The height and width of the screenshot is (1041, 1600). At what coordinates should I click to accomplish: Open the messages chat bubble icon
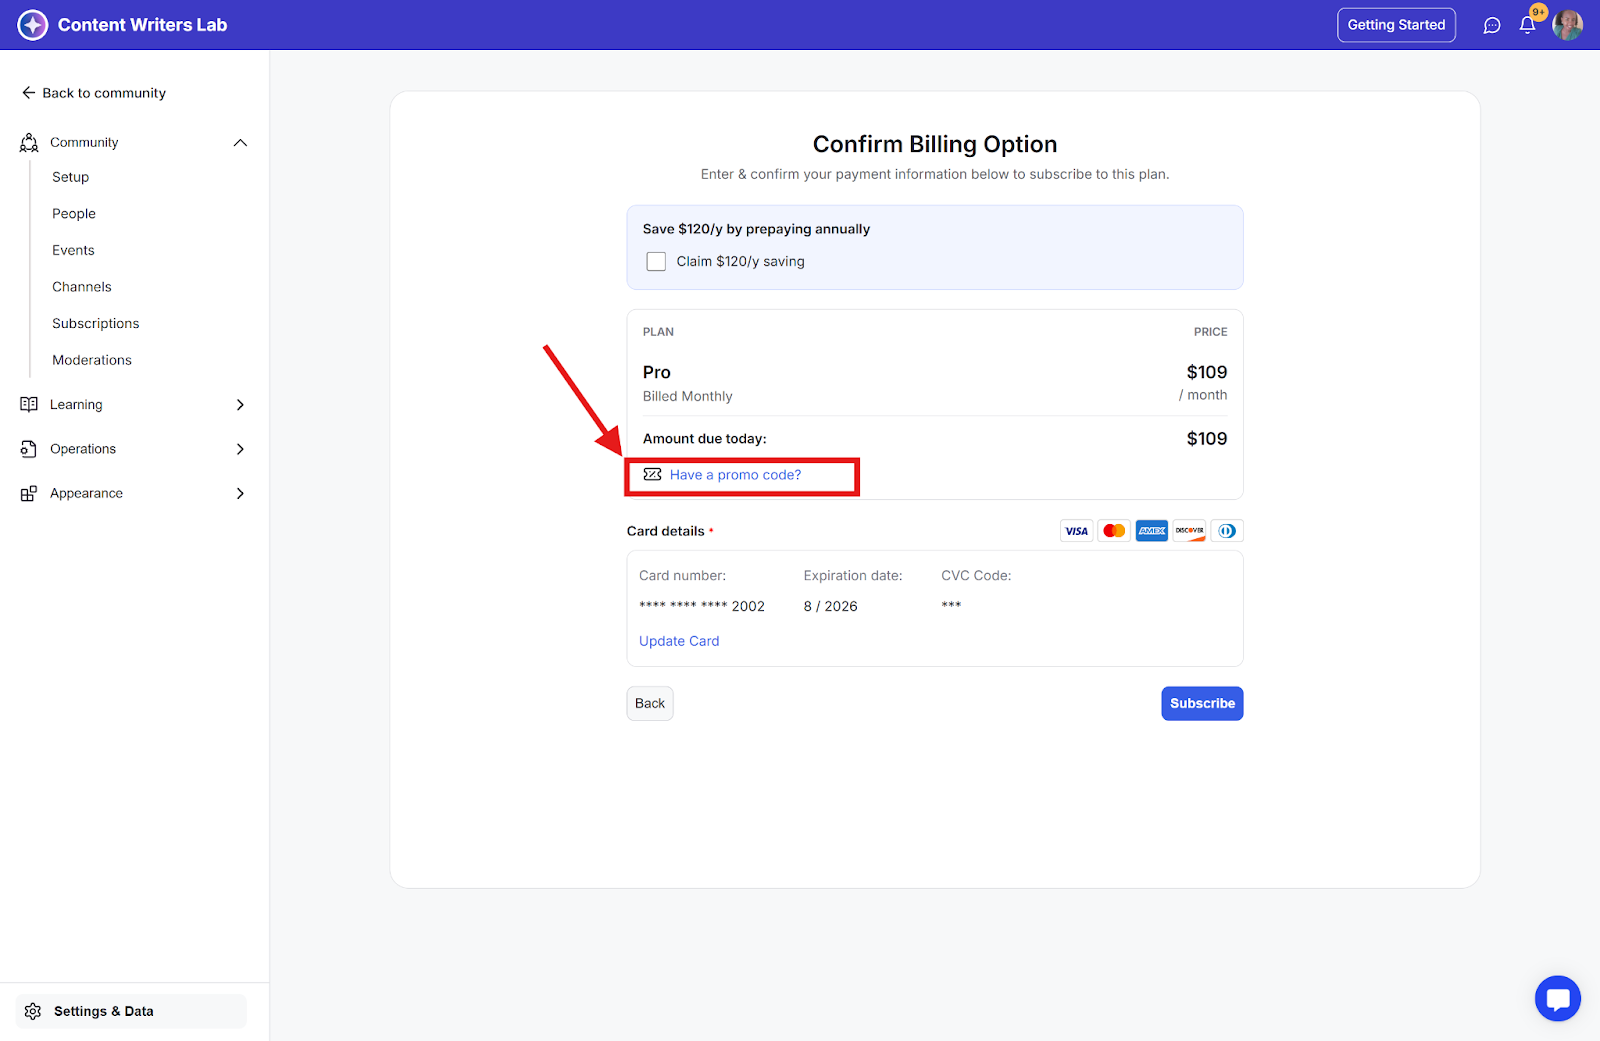(x=1492, y=25)
